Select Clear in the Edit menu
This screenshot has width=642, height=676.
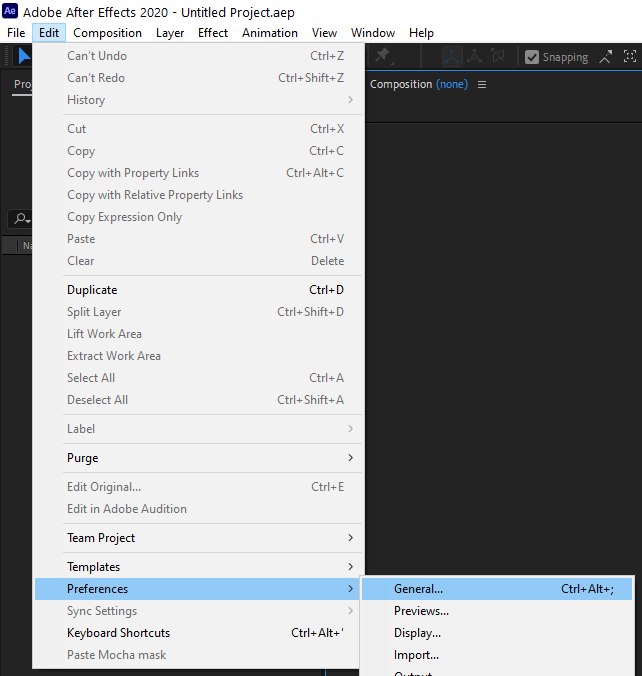tap(199, 260)
